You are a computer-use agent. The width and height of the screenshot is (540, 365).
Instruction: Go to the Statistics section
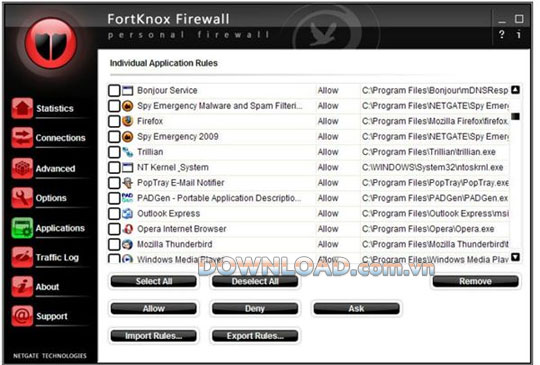point(55,108)
